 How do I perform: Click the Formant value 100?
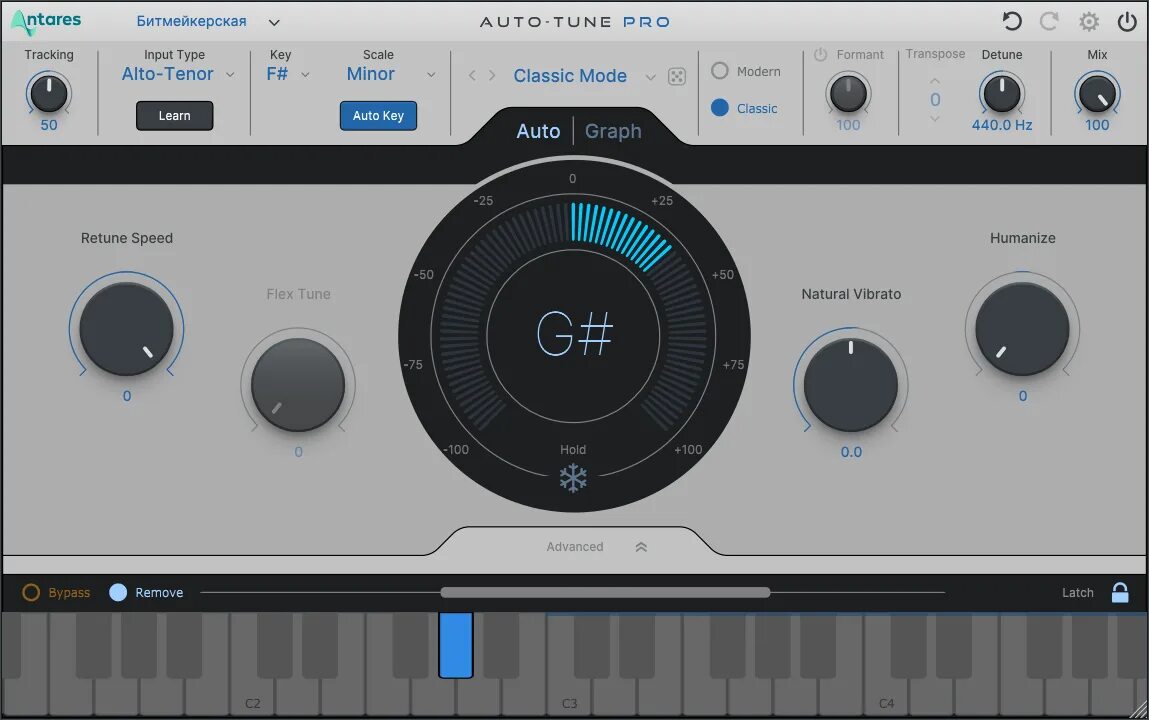848,125
